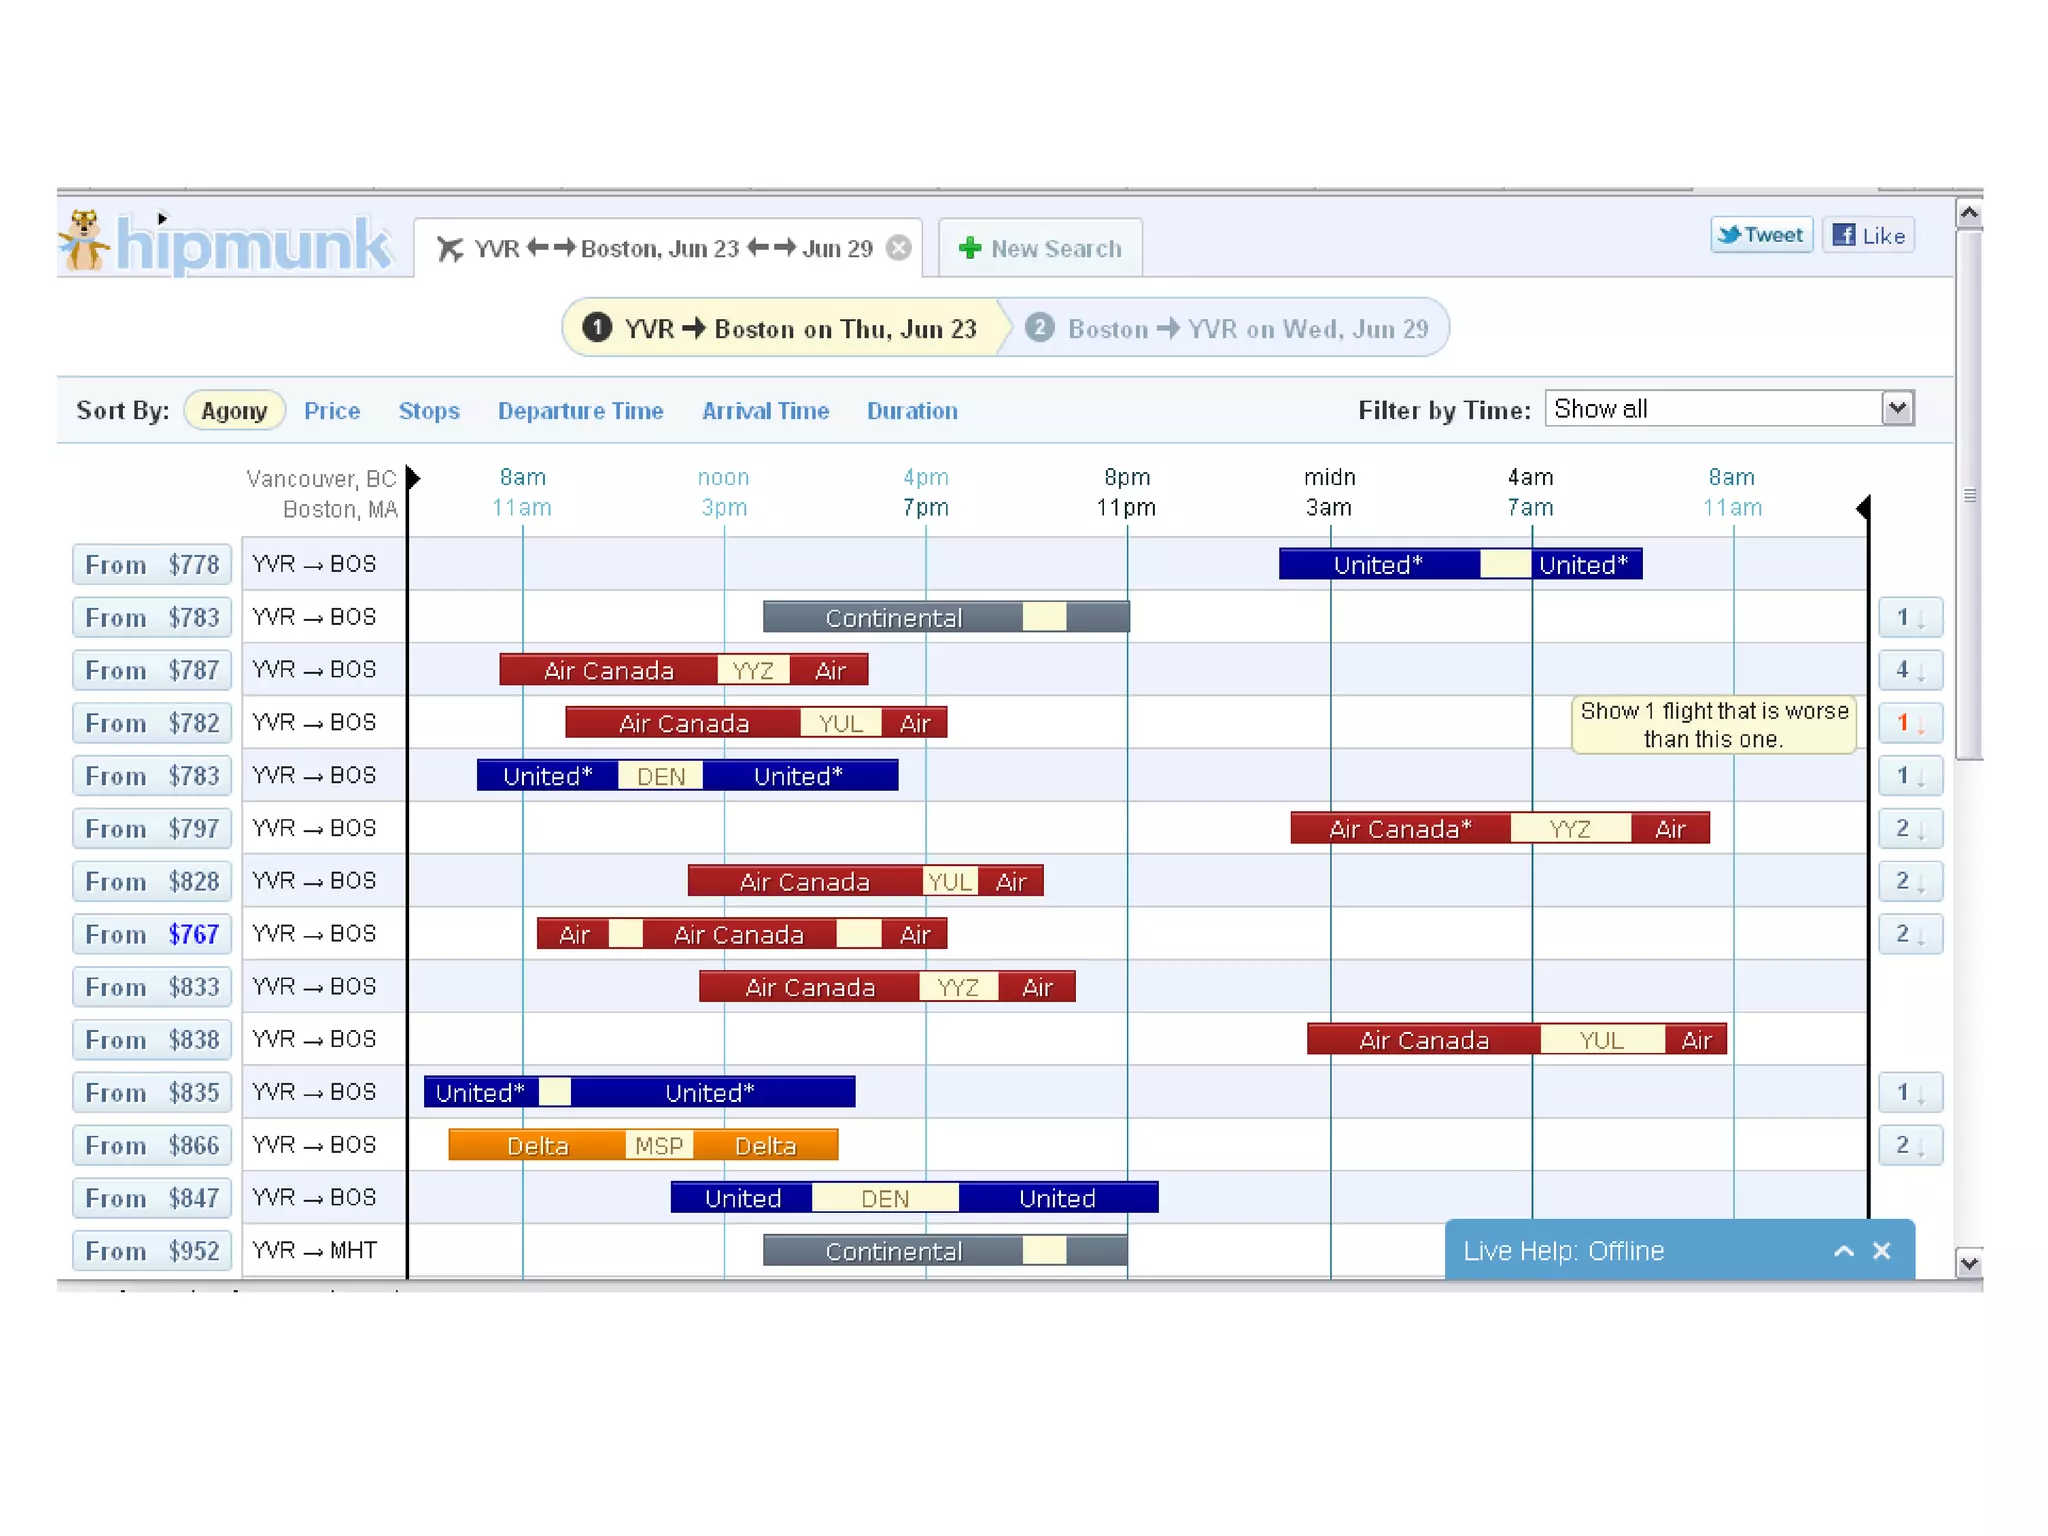Viewport: 2048px width, 1536px height.
Task: Click the page scrollbar down arrow
Action: [x=1969, y=1263]
